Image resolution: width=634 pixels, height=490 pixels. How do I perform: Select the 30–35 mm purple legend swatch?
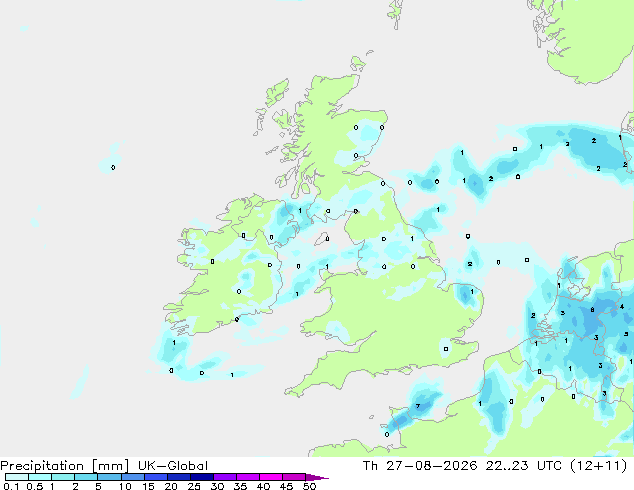tap(225, 477)
